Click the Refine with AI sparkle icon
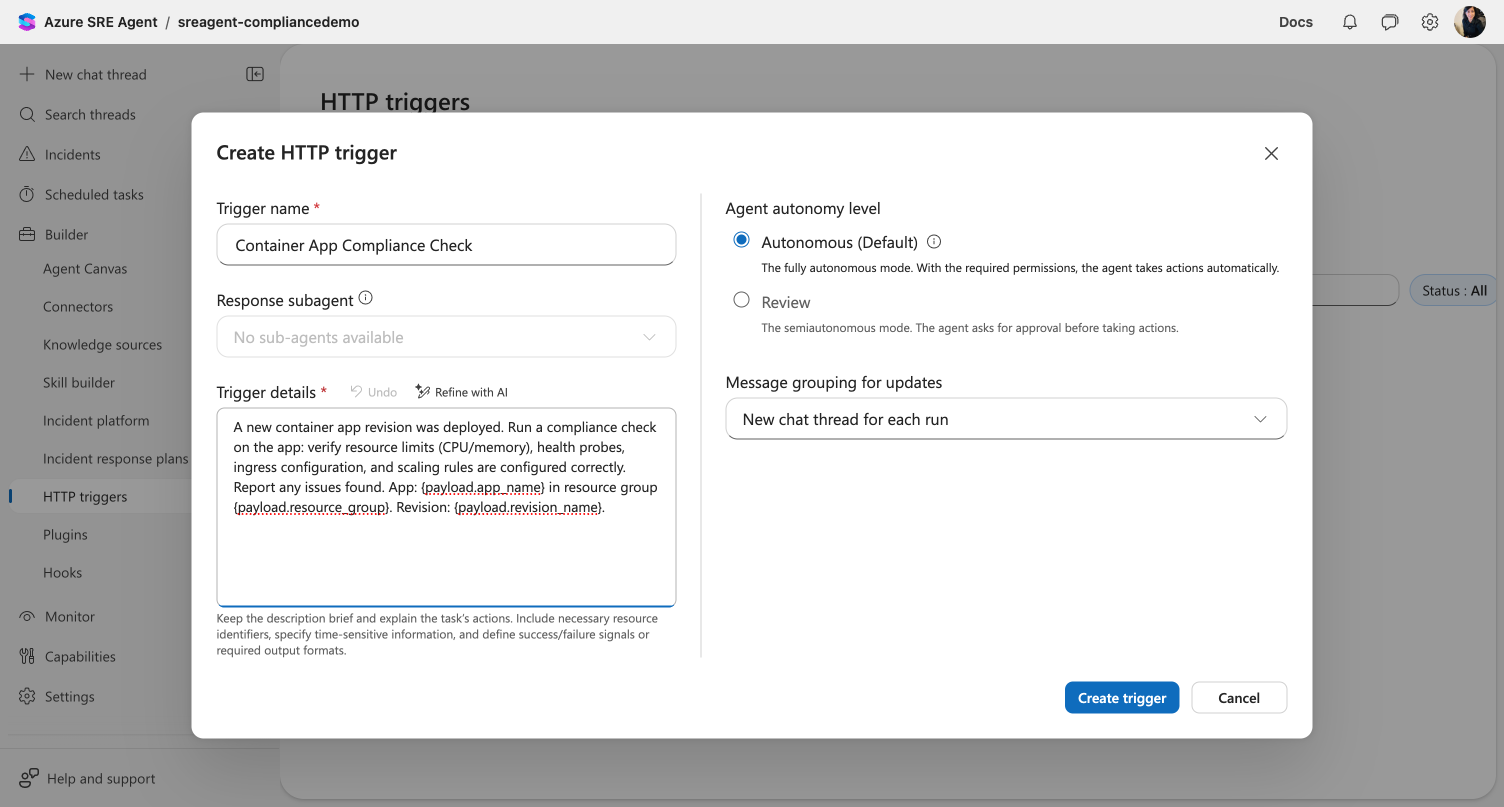 tap(422, 392)
